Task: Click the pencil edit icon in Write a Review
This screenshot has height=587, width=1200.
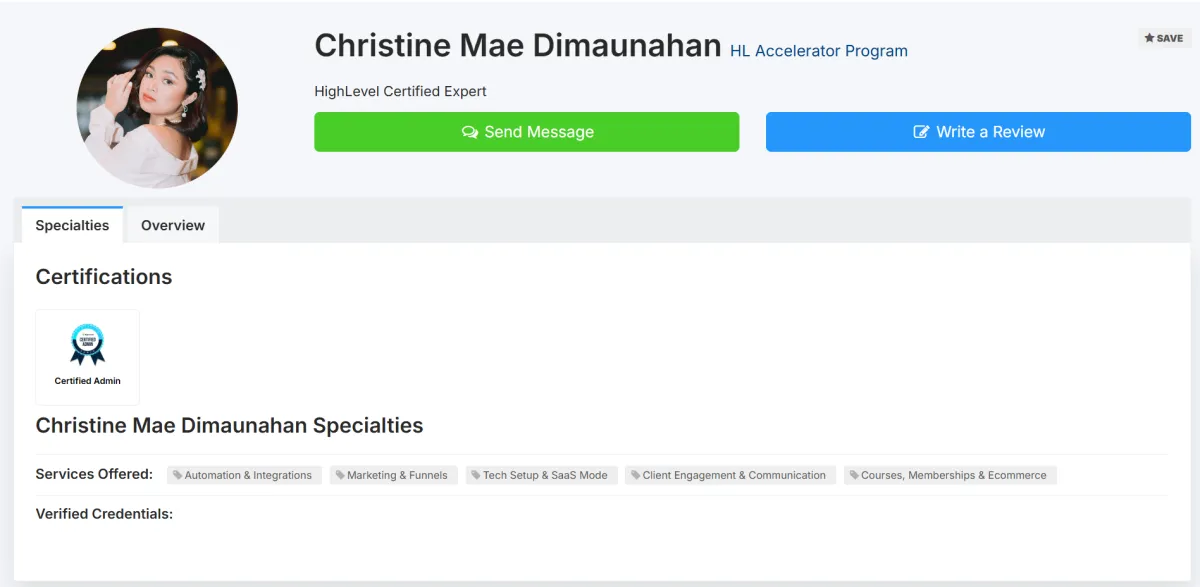Action: pos(921,132)
